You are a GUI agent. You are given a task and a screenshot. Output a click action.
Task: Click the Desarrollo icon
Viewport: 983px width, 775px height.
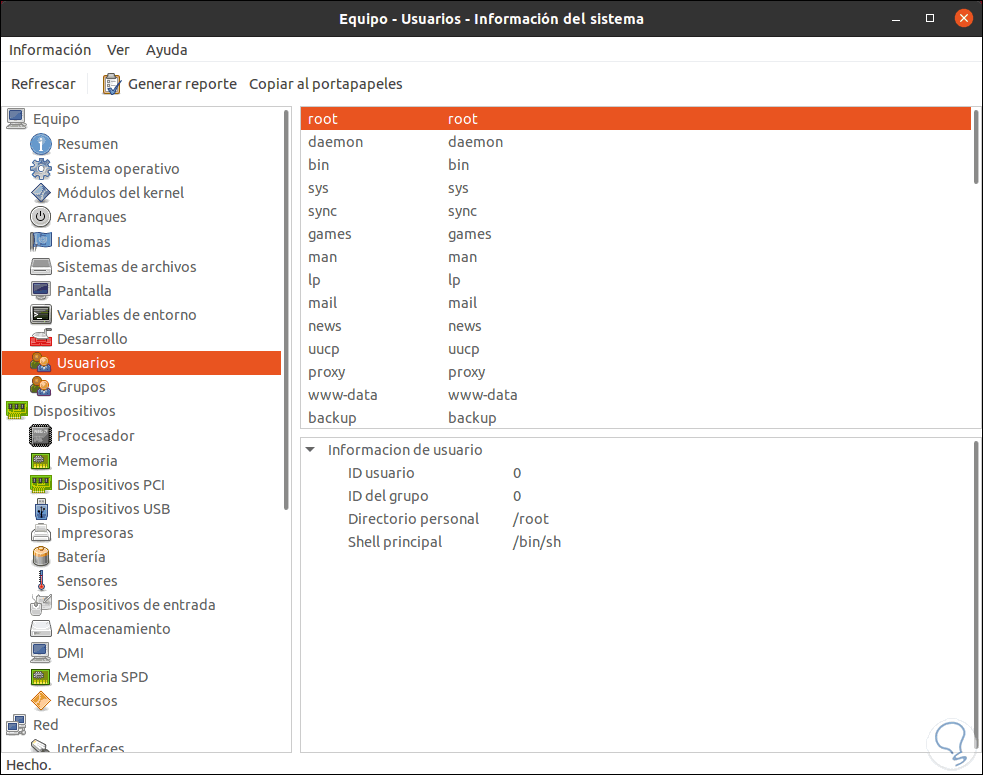click(41, 339)
